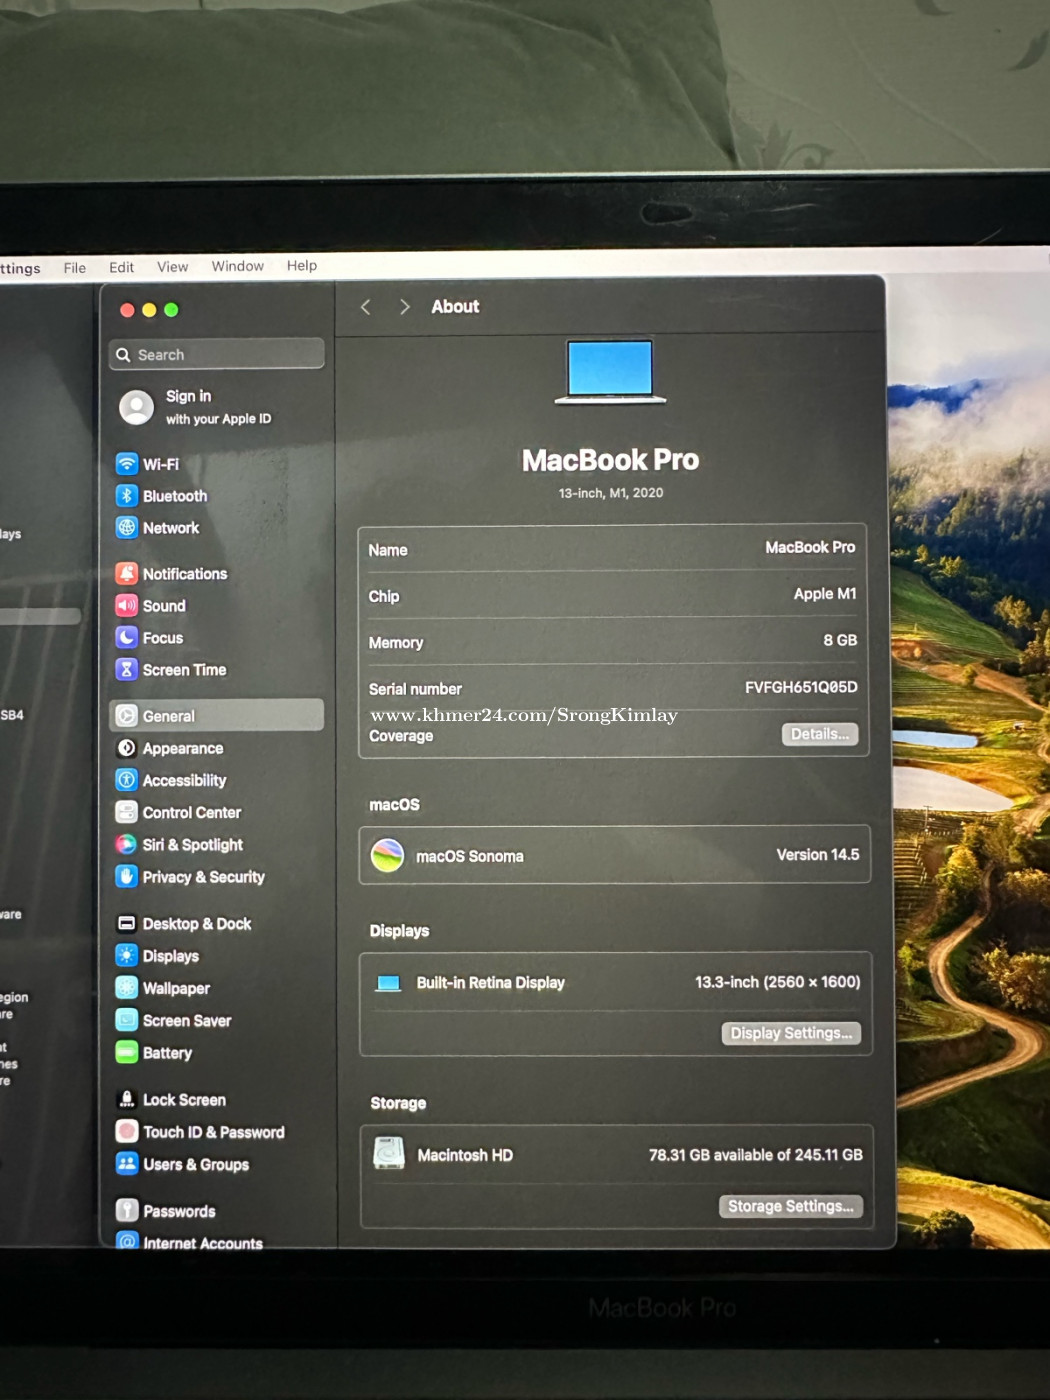Click the Lock Screen label
Screen dimensions: 1050x1400
184,1100
